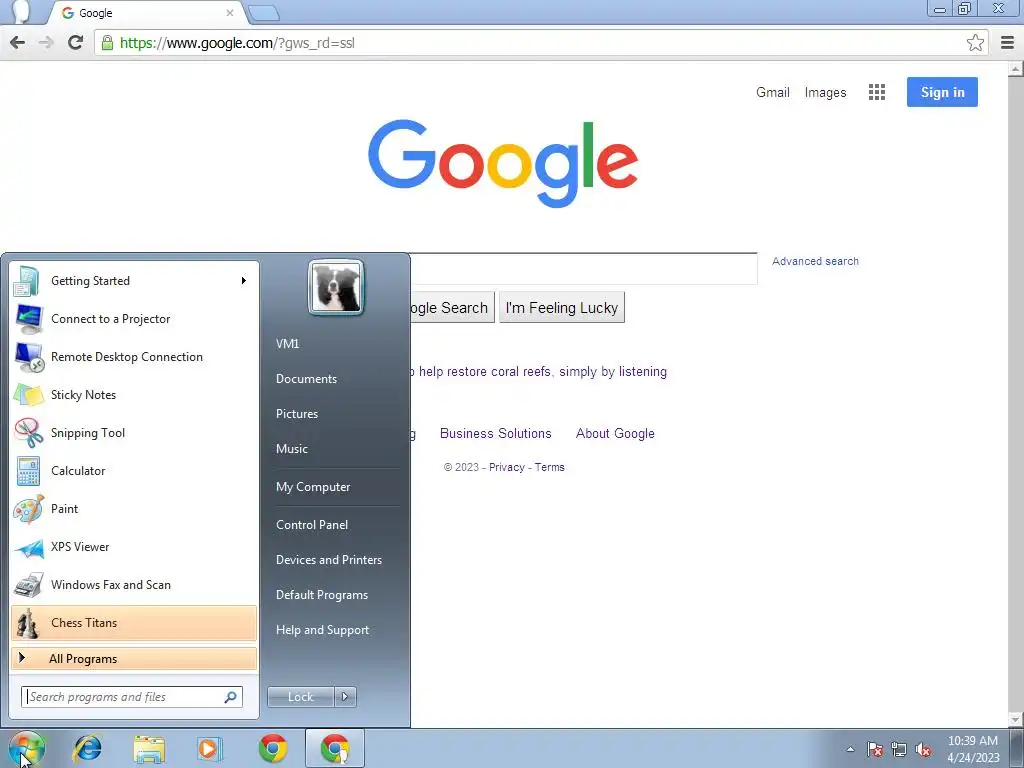Open the coral reefs listening link

click(538, 372)
